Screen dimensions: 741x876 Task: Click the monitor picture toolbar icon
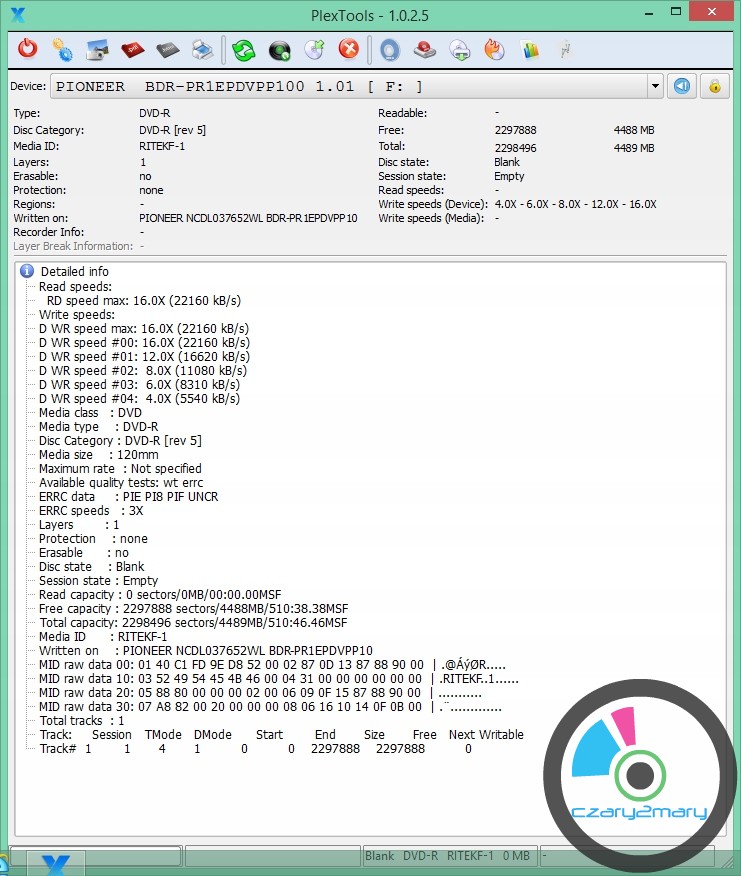(97, 49)
